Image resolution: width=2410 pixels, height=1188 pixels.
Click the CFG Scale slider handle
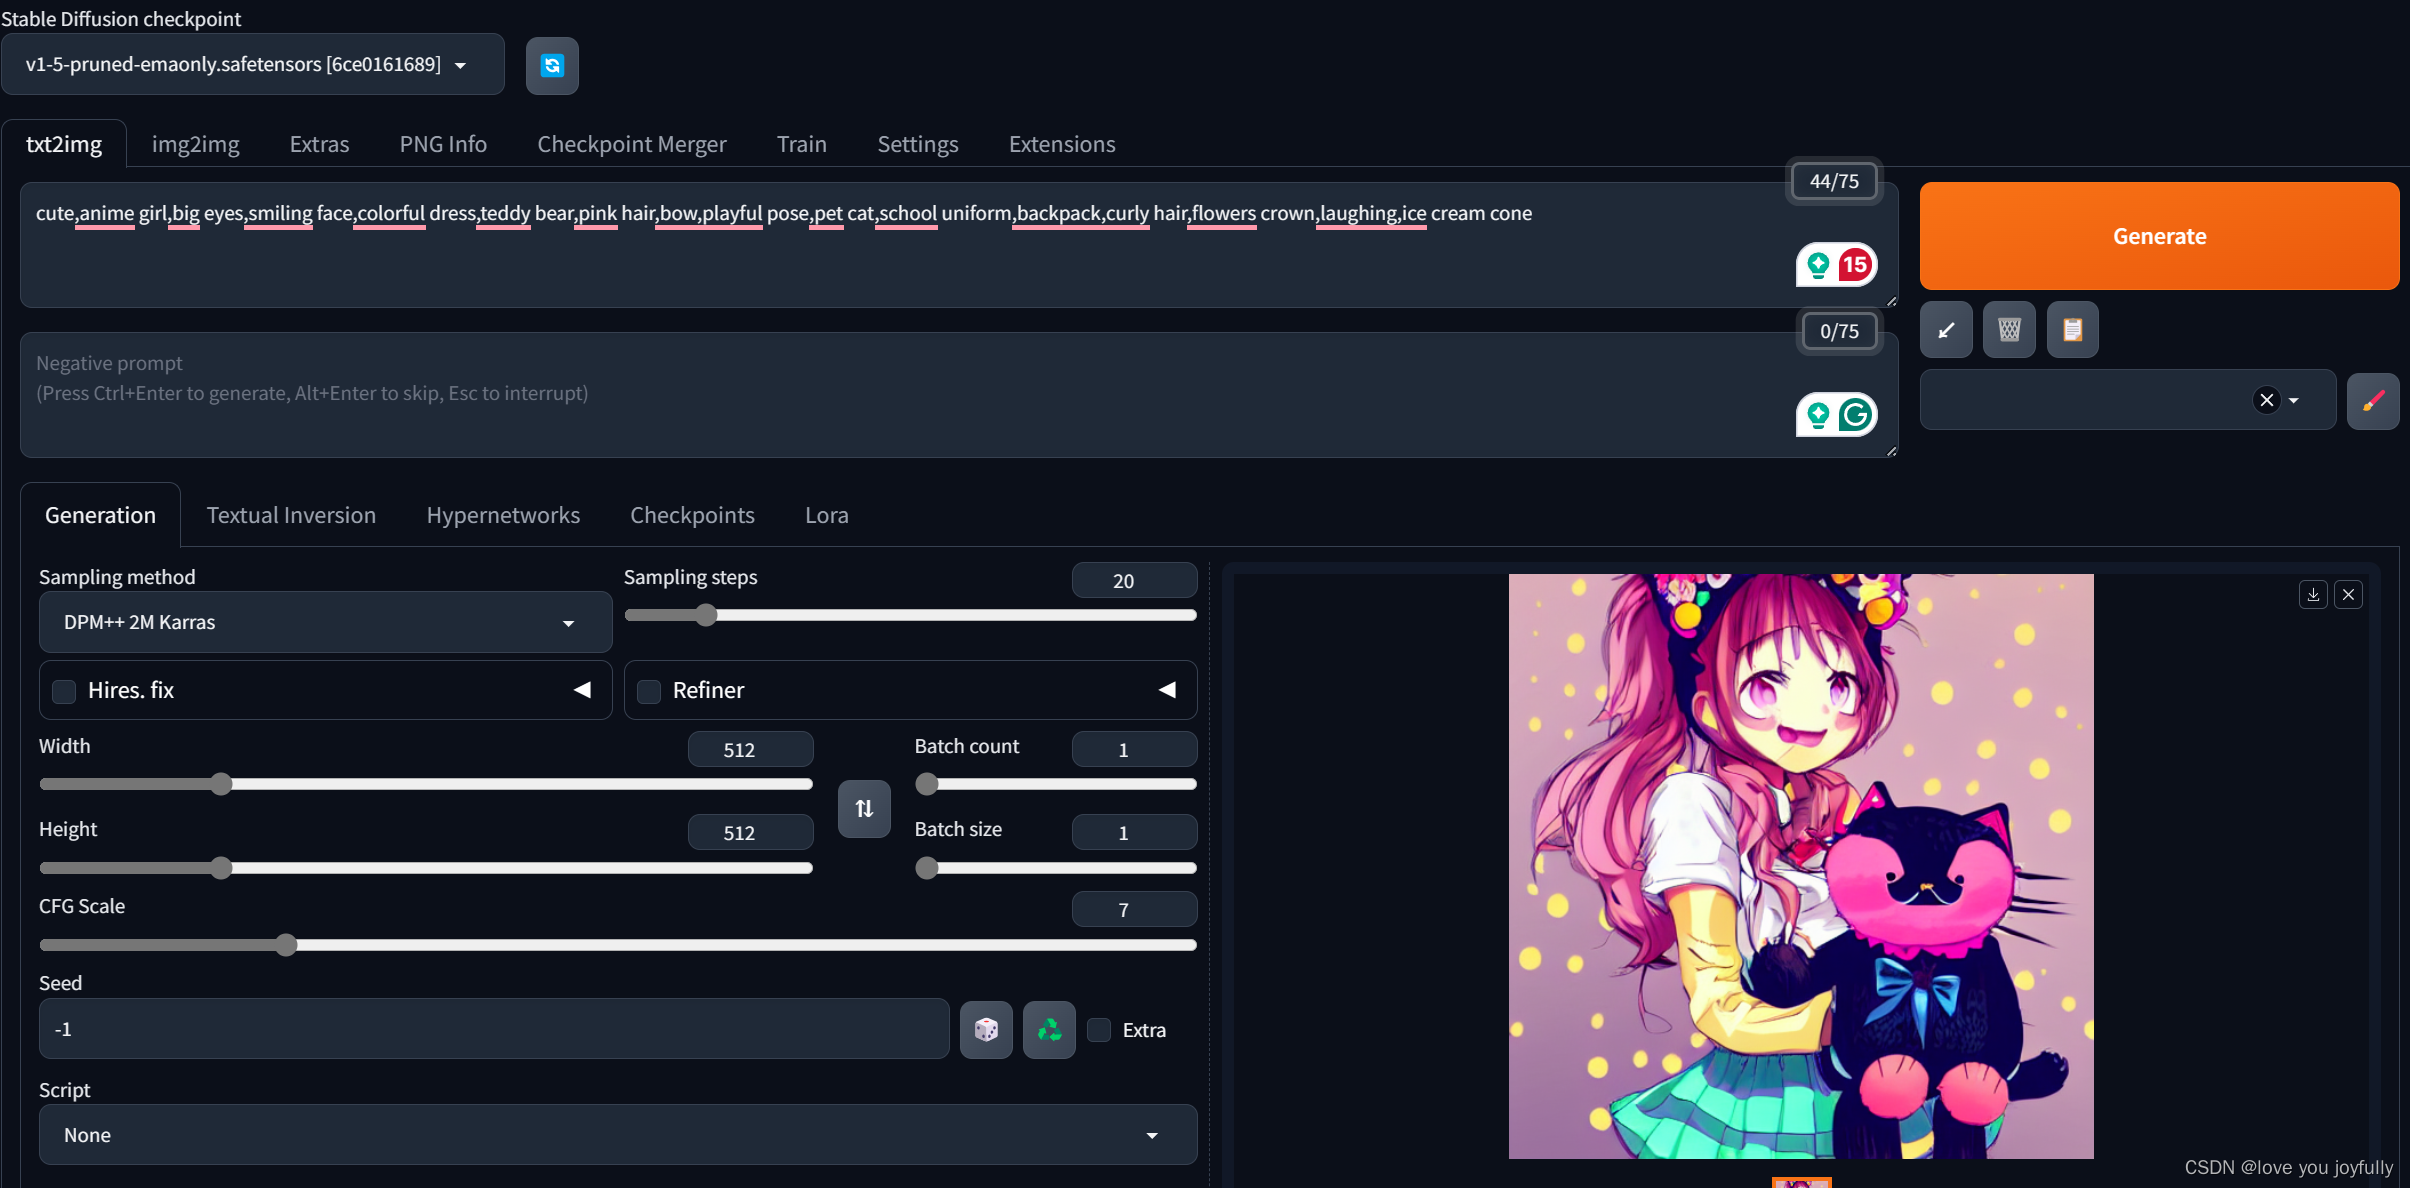[286, 945]
